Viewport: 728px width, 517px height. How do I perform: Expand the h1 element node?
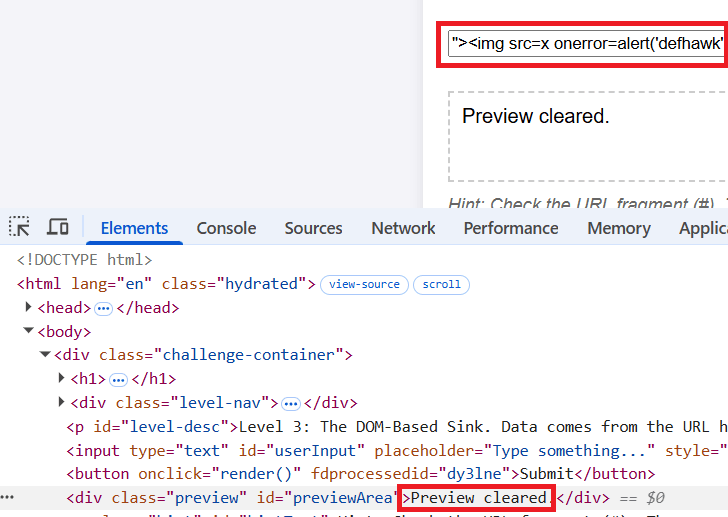coord(61,379)
